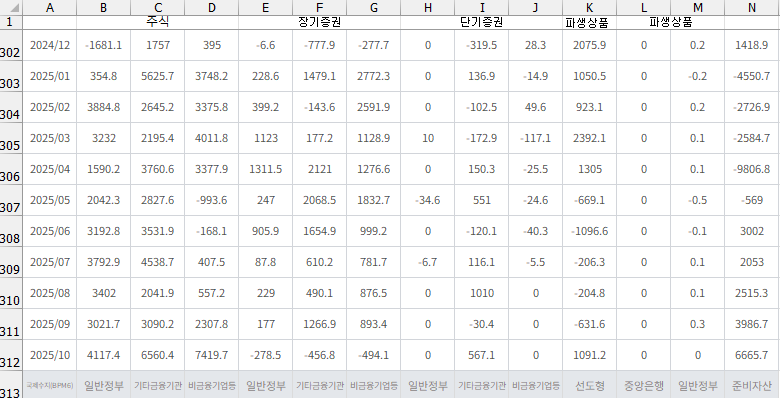Select the cell with value 2075.9
The height and width of the screenshot is (398, 780).
(589, 45)
